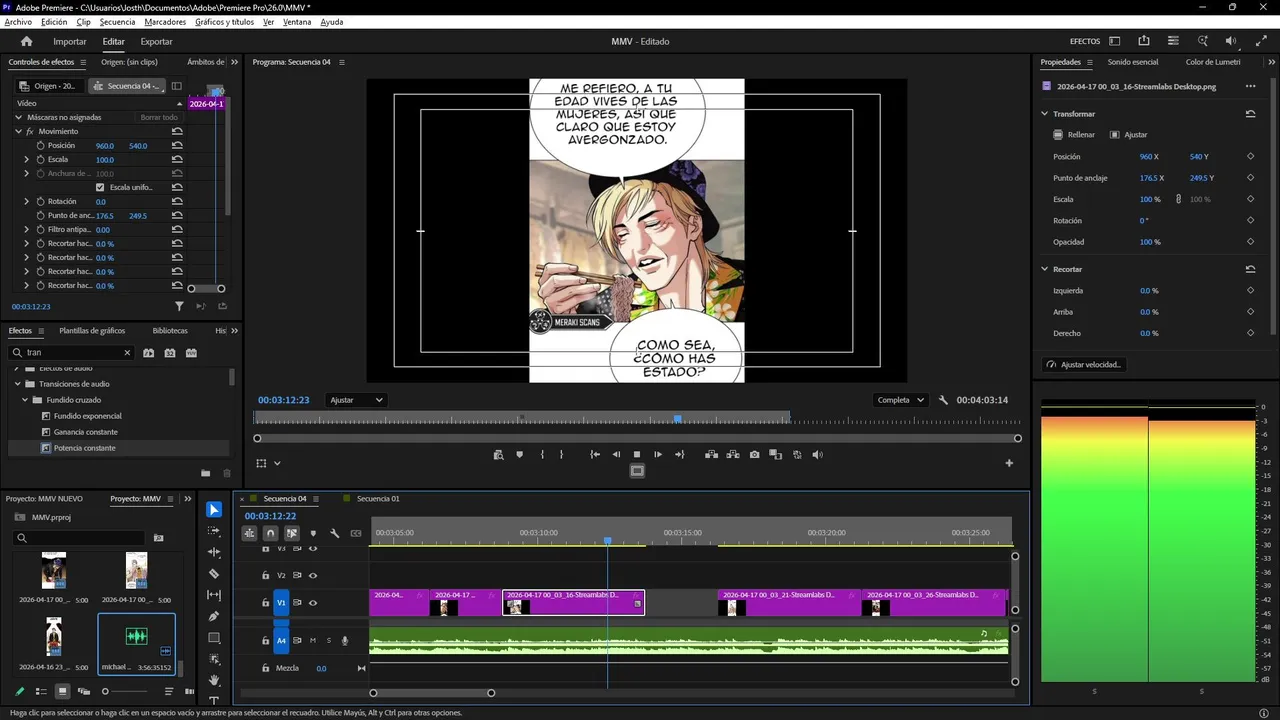Toggle linked selection in timeline
Image resolution: width=1280 pixels, height=720 pixels.
(x=292, y=534)
